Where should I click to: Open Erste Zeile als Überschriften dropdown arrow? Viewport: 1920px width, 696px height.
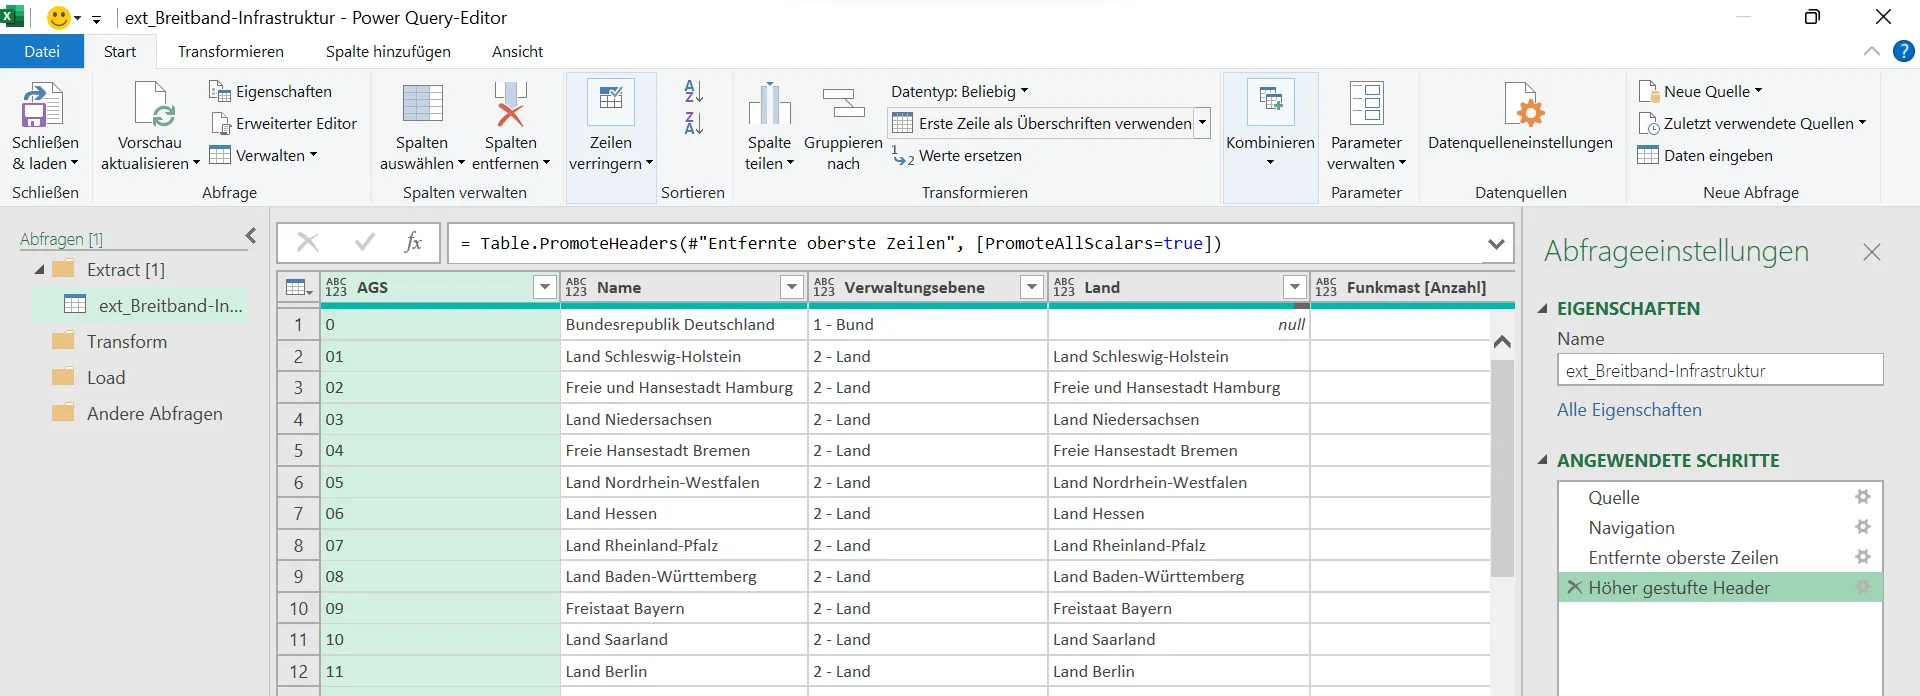(1202, 123)
